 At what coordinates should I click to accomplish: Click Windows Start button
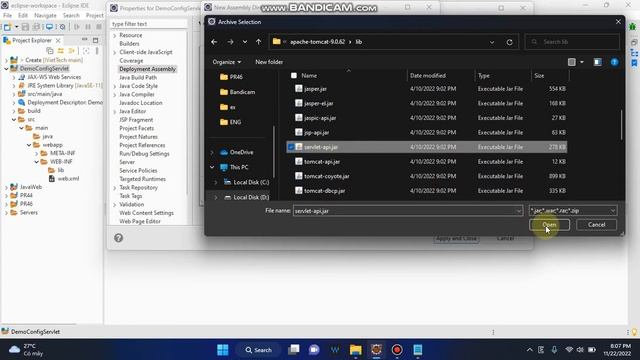(223, 350)
